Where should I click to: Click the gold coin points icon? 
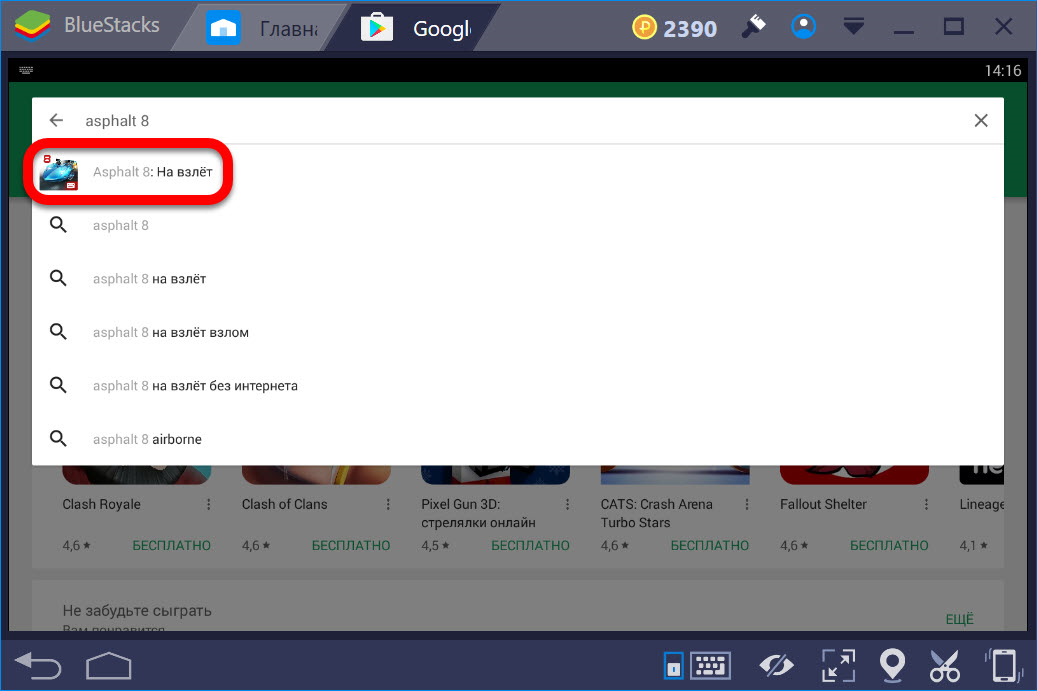coord(645,28)
